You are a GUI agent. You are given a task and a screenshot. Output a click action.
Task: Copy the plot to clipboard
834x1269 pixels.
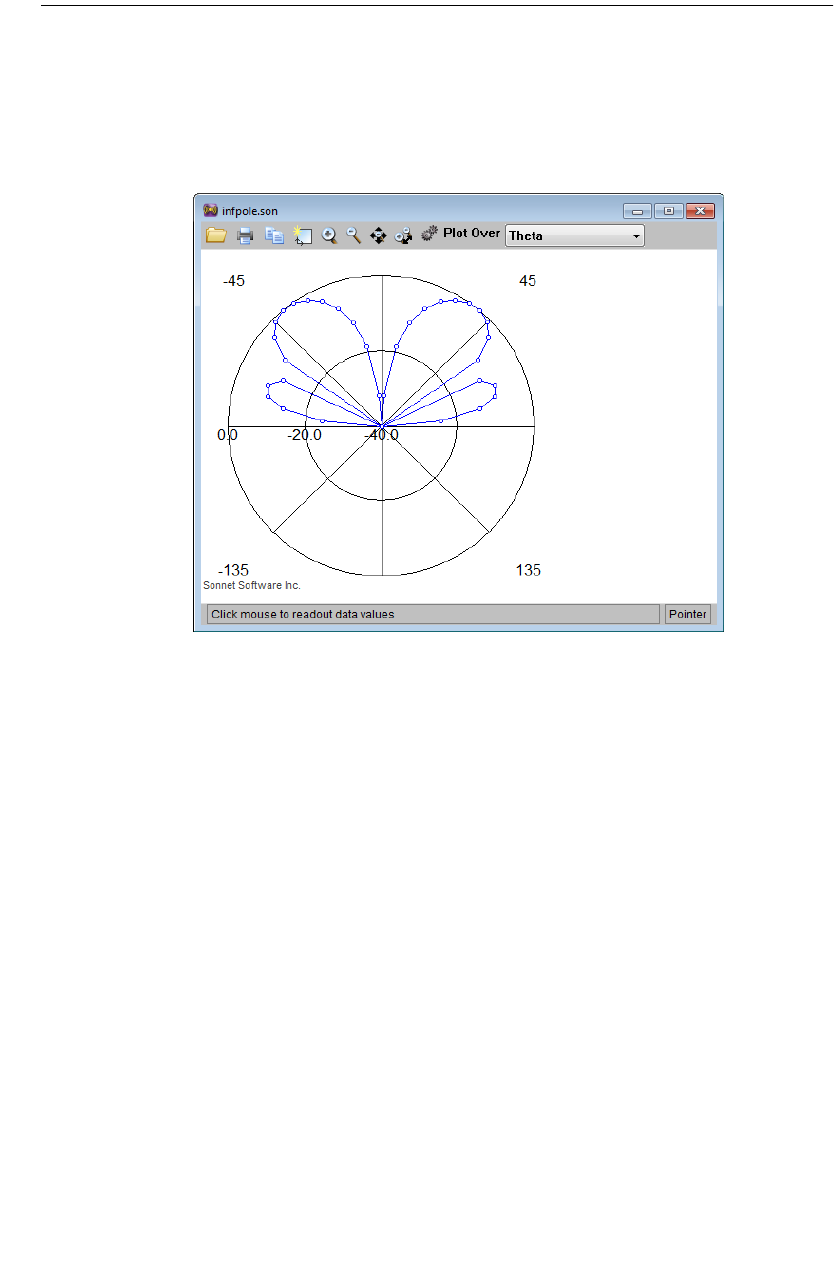pos(275,236)
